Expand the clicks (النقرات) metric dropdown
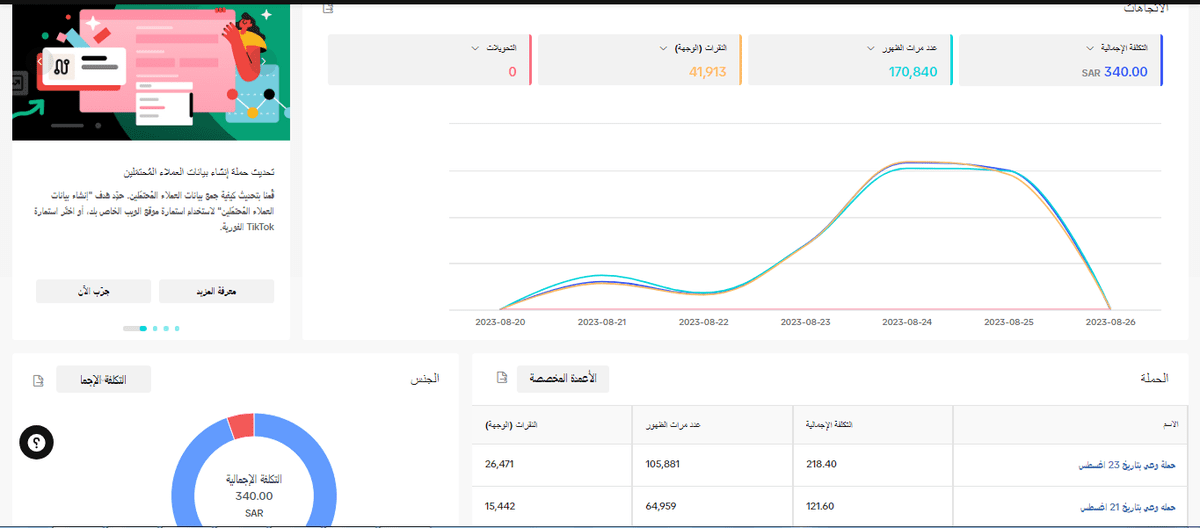This screenshot has height=528, width=1200. coord(663,48)
